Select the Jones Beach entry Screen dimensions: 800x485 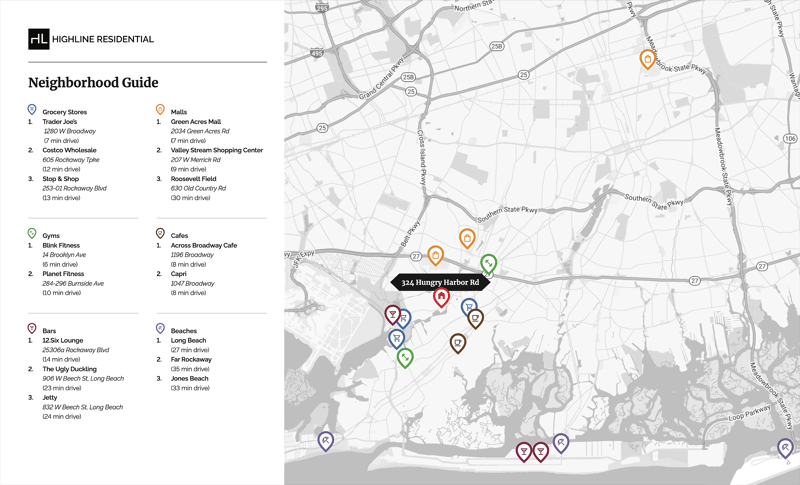coord(189,378)
